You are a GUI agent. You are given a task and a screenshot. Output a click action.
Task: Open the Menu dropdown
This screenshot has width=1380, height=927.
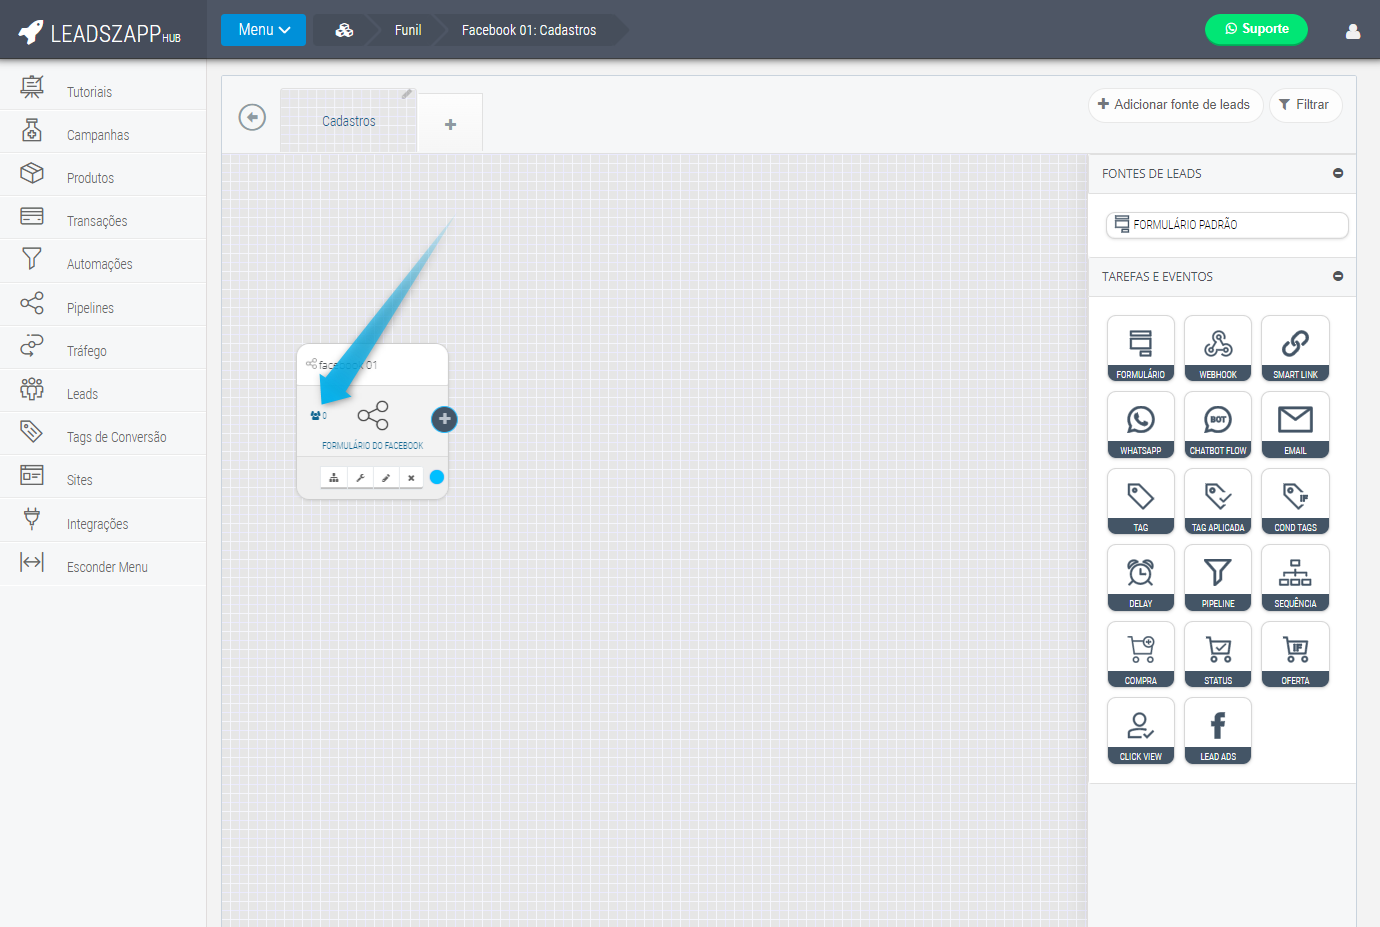click(263, 30)
